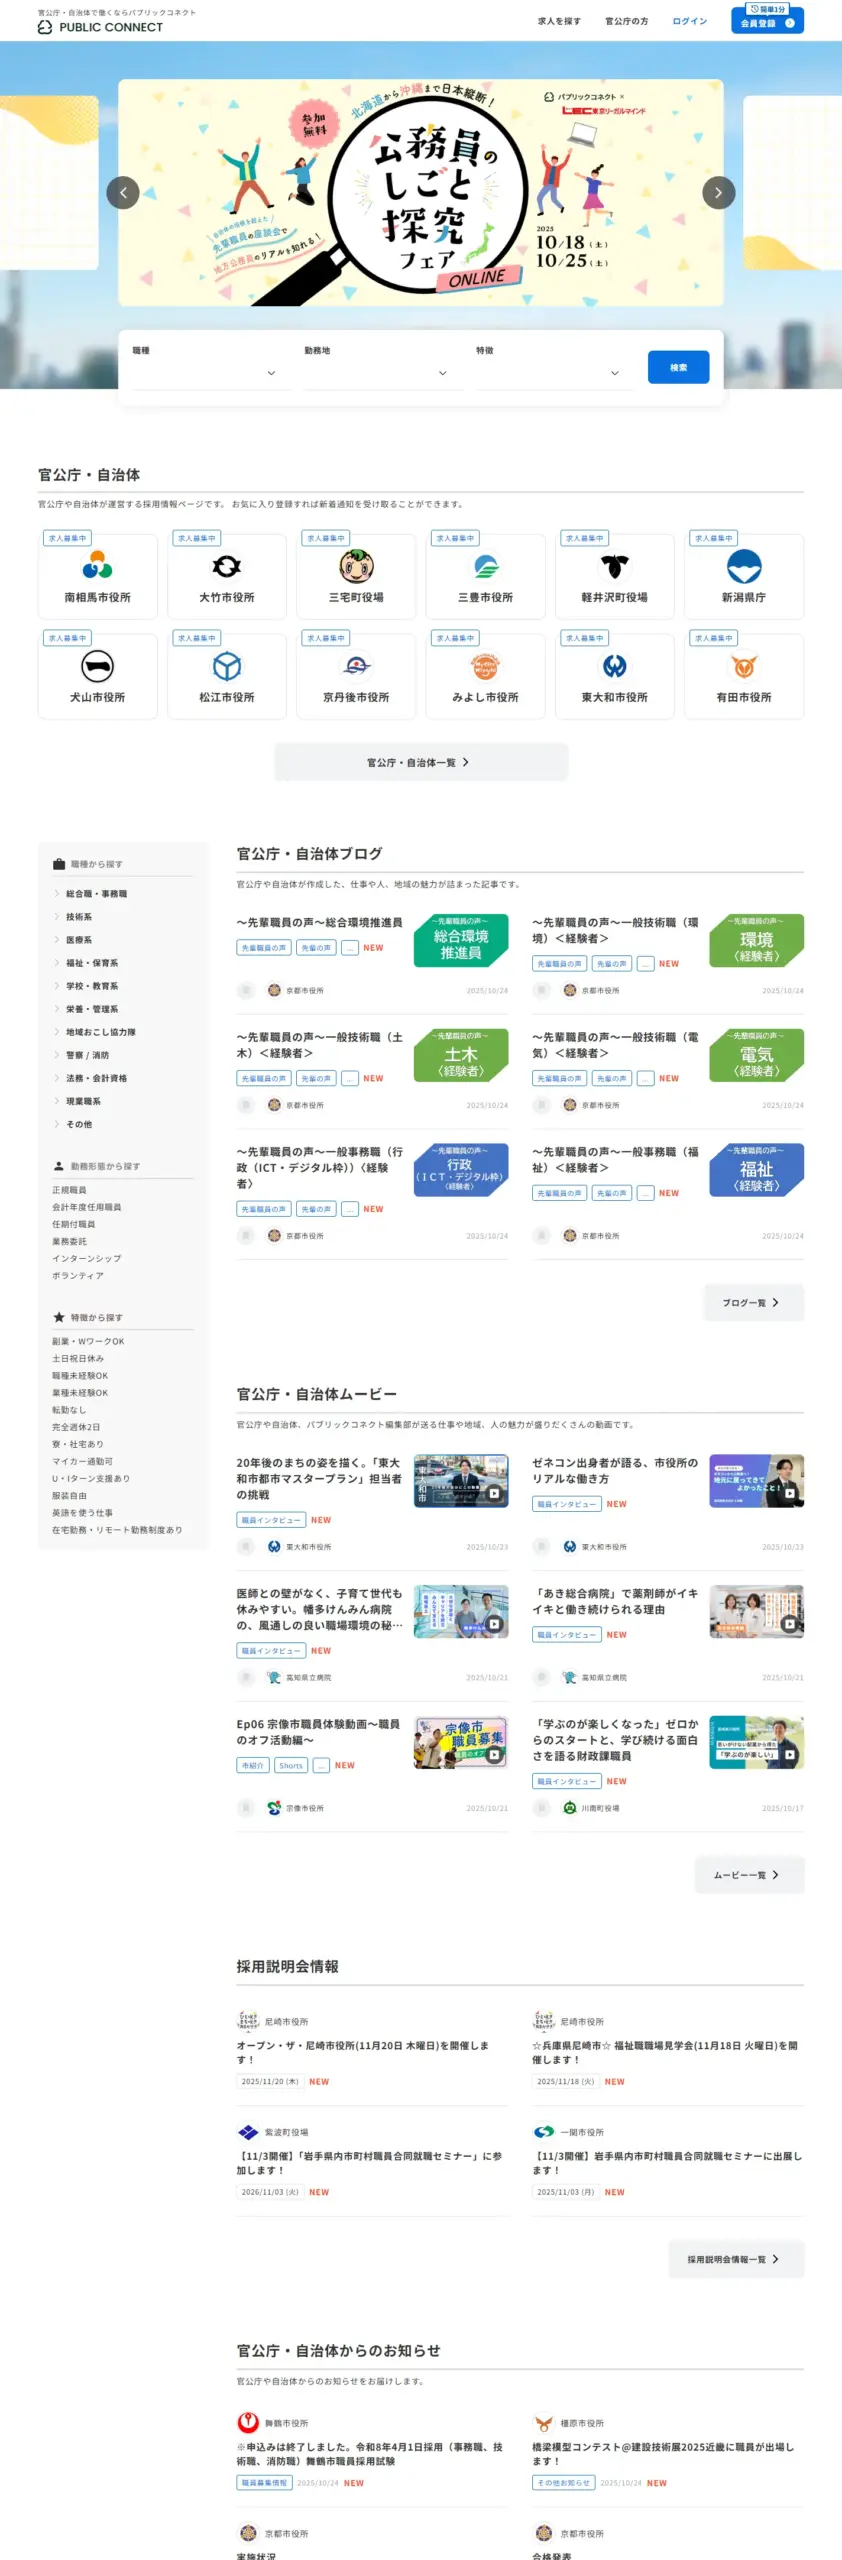The height and width of the screenshot is (2560, 842).
Task: Click the PUBLIC CONNECT logo
Action: (100, 27)
